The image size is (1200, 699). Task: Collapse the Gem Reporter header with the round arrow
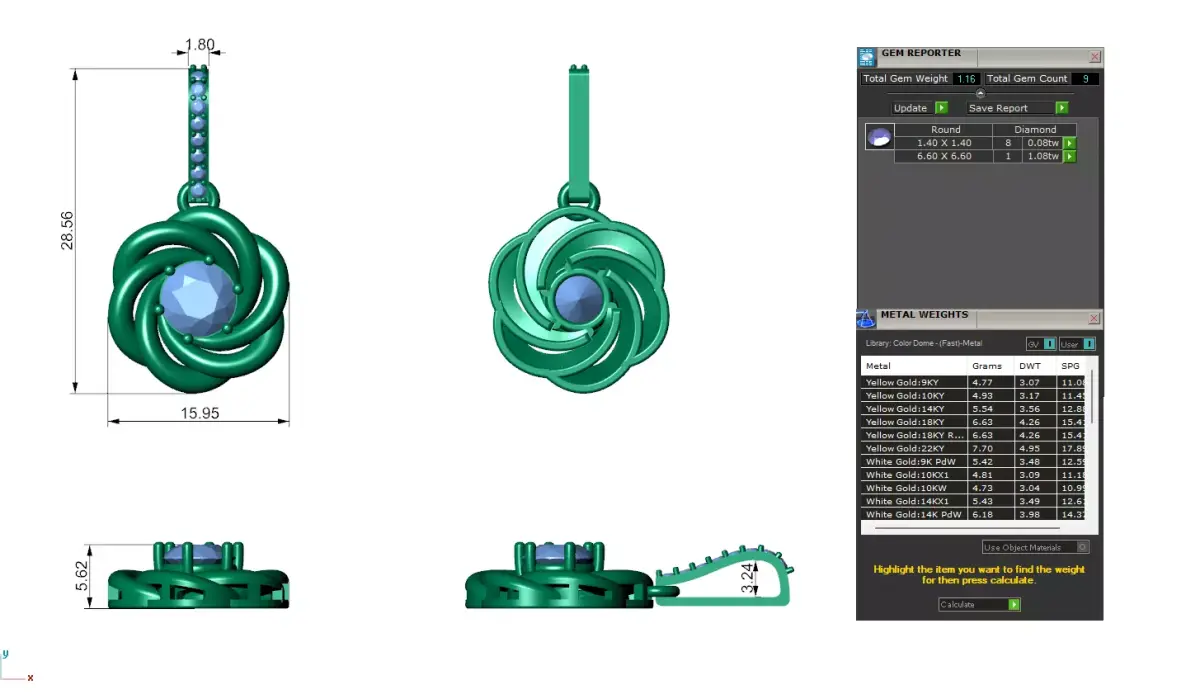(x=980, y=93)
